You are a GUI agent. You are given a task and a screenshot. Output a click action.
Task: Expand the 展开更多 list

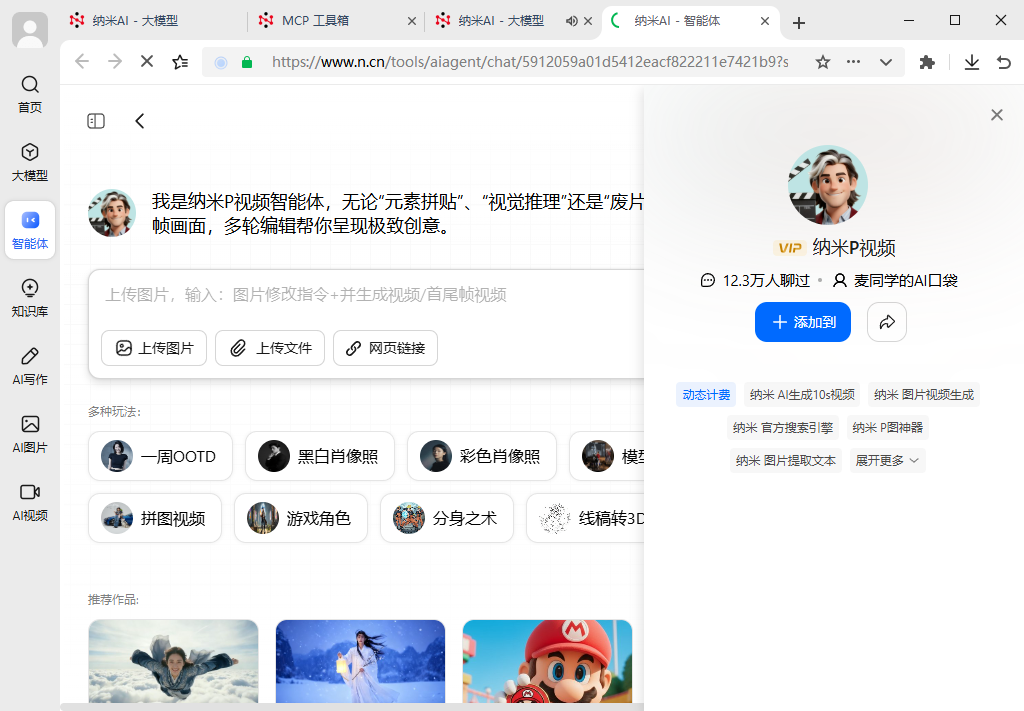pos(887,460)
